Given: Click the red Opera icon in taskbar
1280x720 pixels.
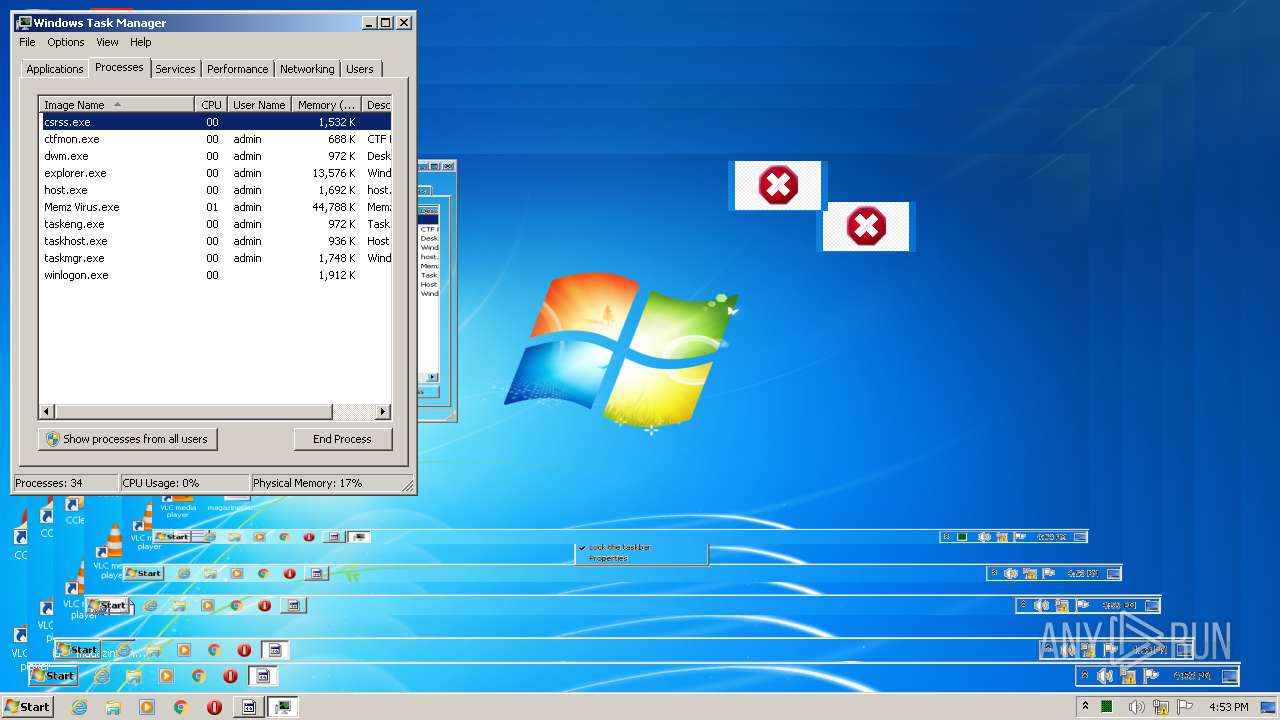Looking at the screenshot, I should click(x=214, y=707).
